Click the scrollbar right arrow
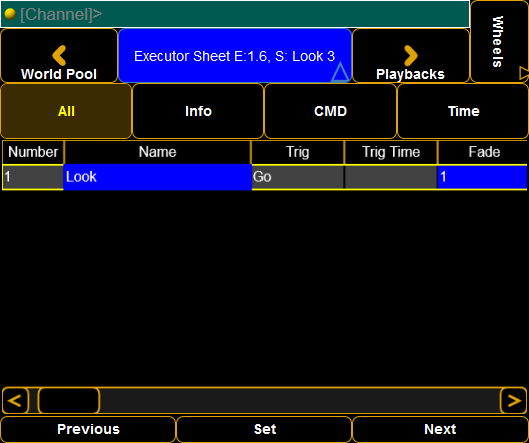 [x=513, y=401]
